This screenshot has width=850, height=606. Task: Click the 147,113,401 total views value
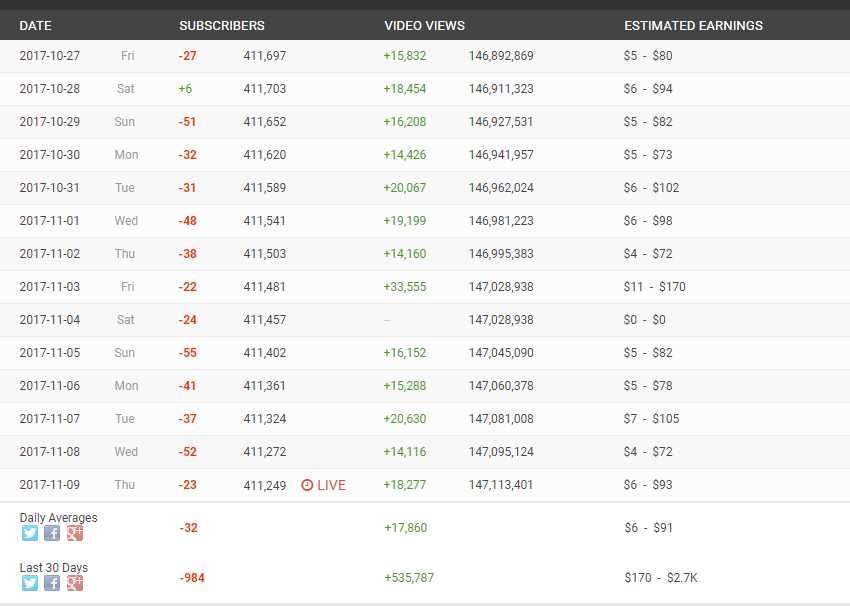pos(501,485)
